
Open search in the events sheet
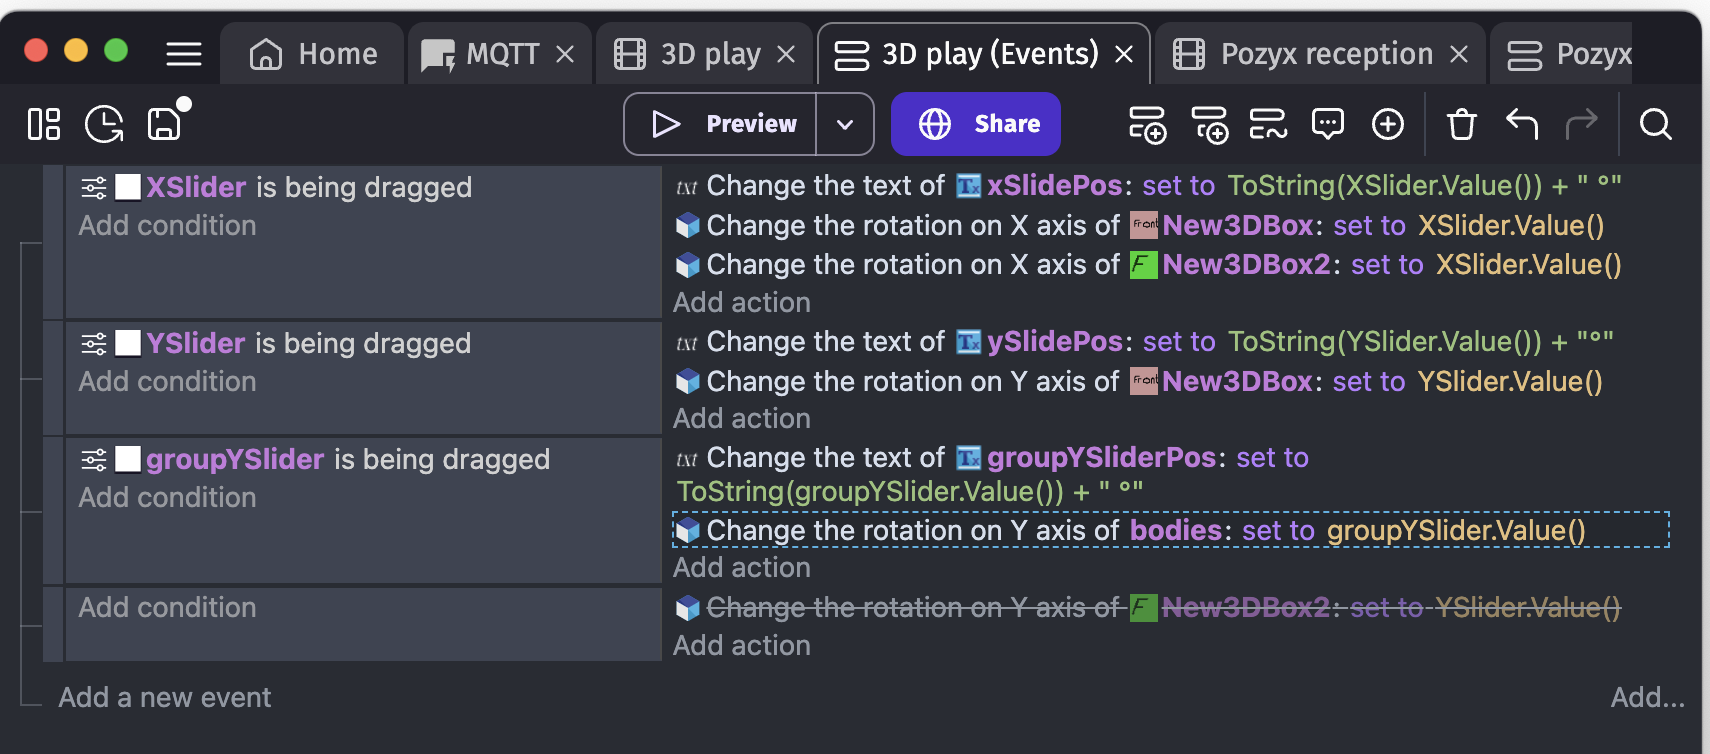point(1655,124)
